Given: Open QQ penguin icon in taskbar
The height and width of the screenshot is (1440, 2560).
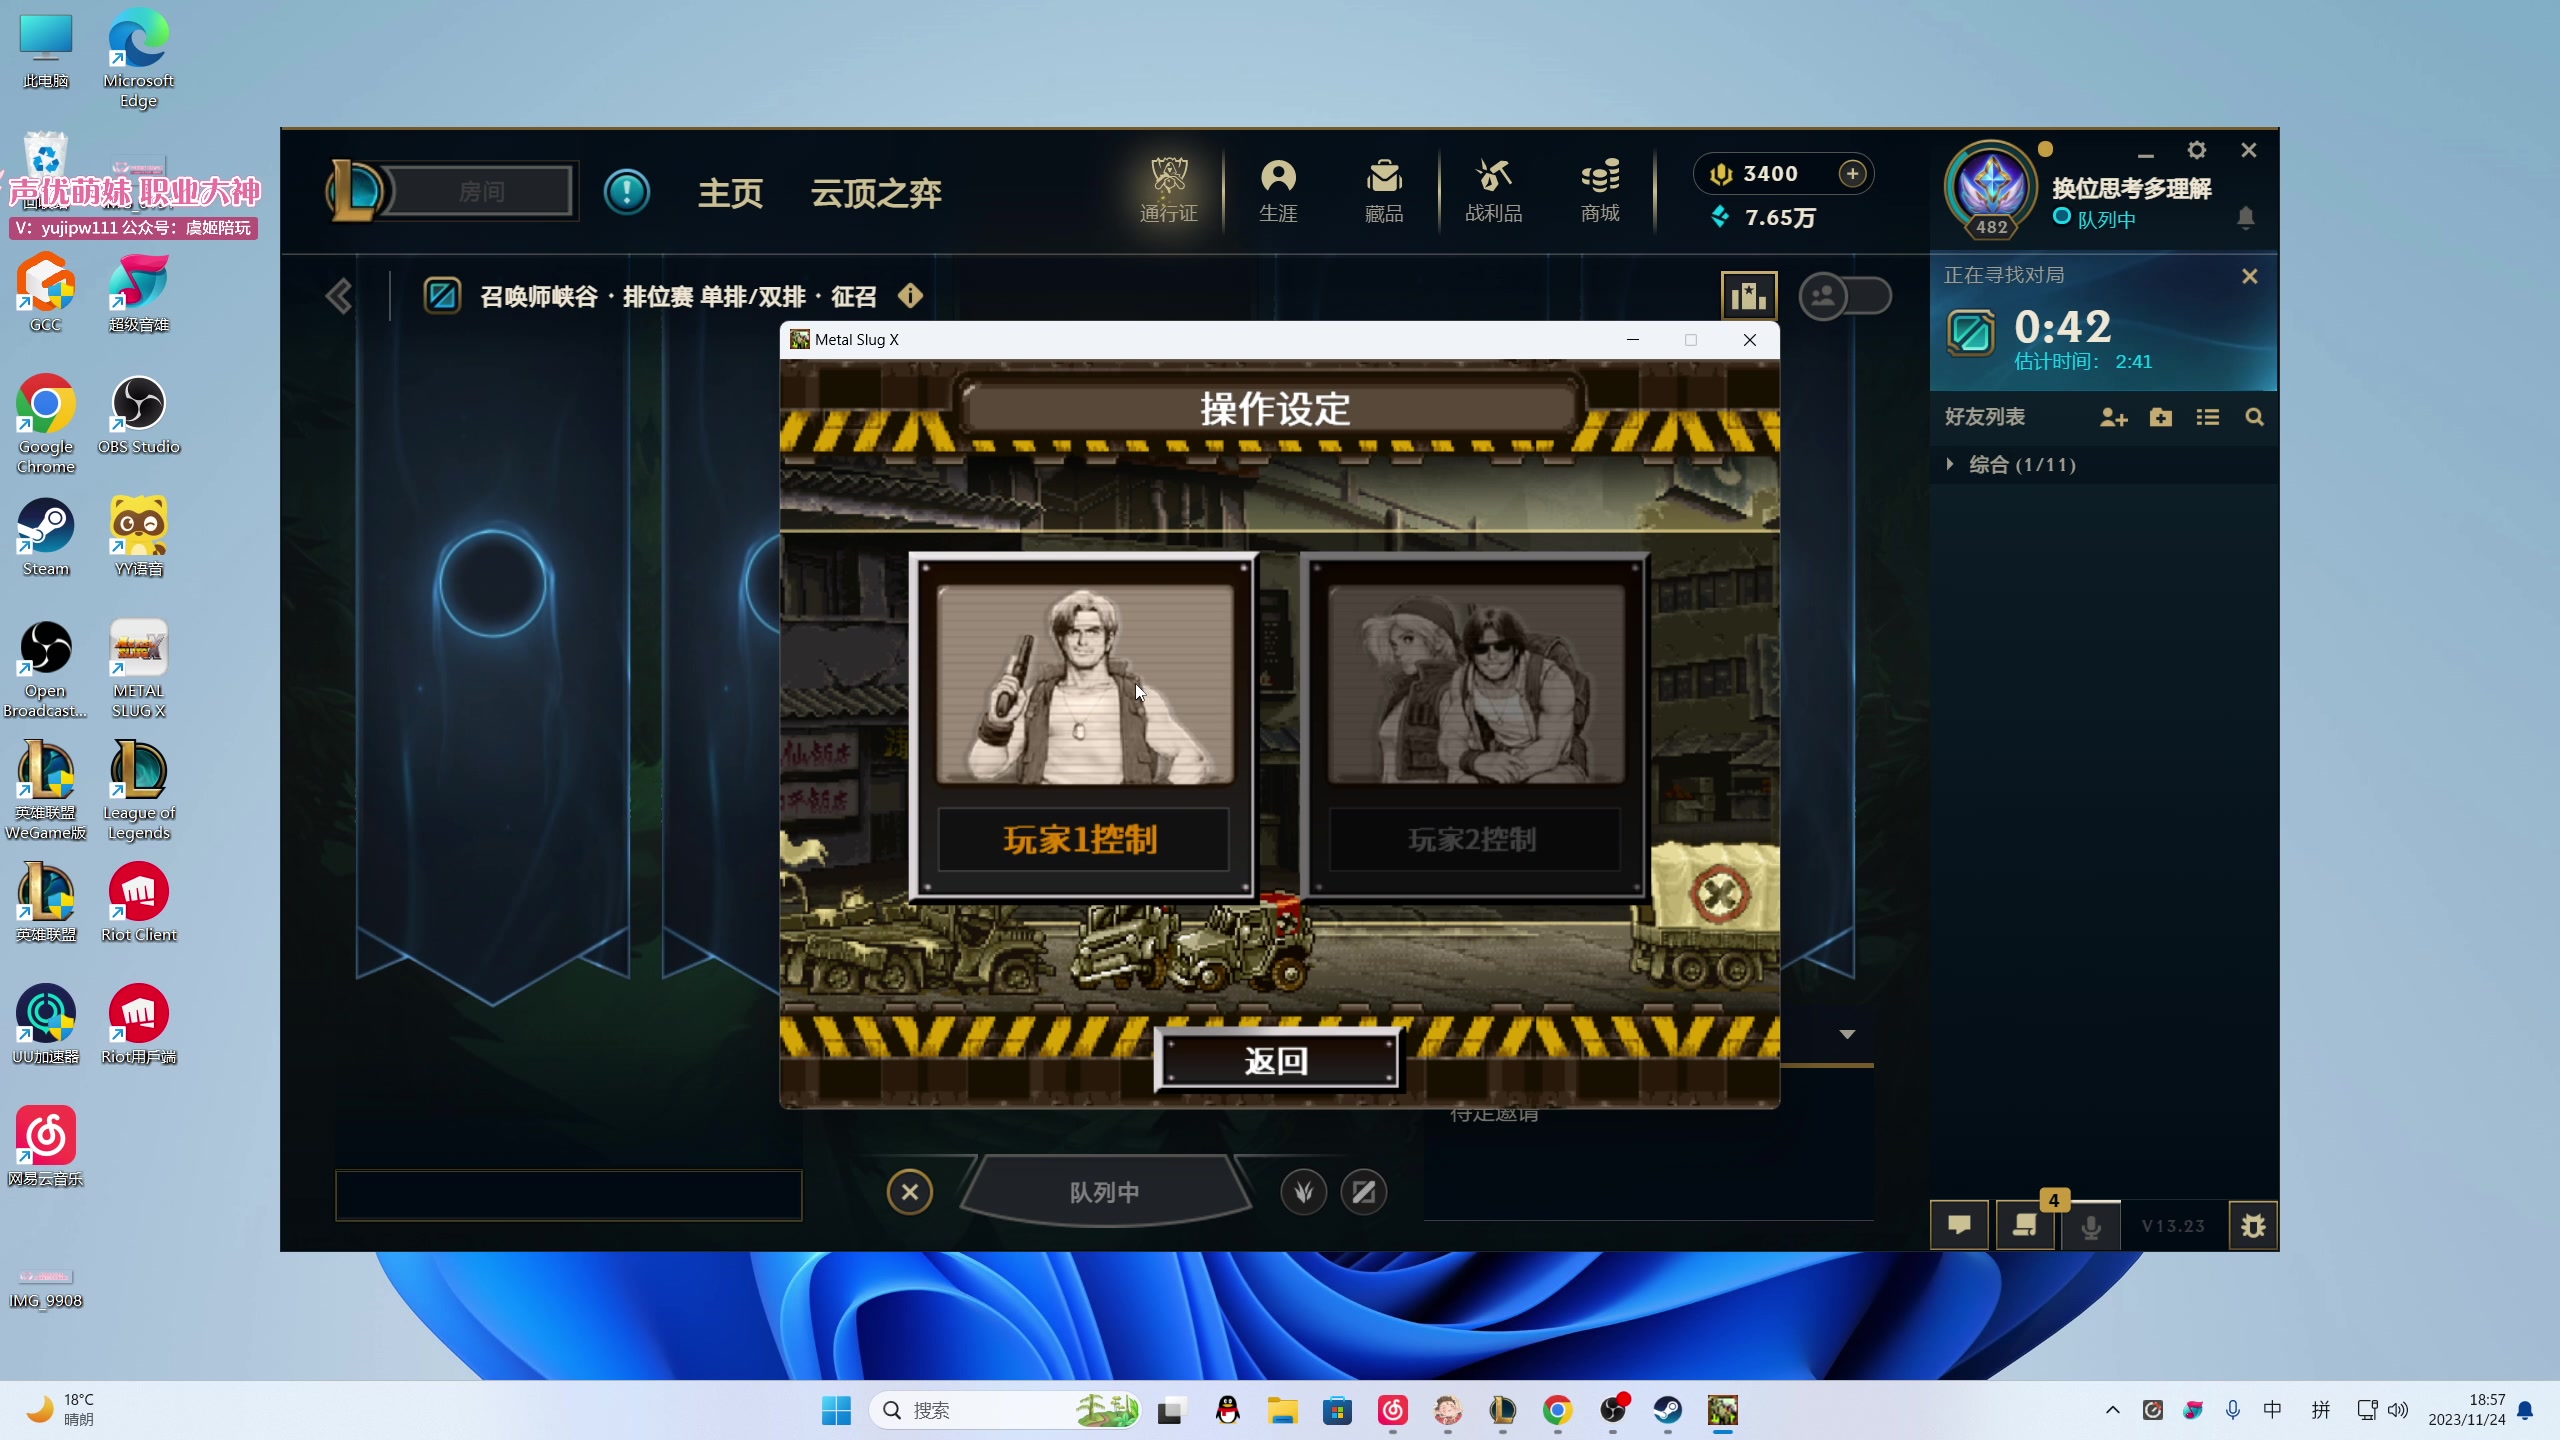Looking at the screenshot, I should click(x=1228, y=1410).
